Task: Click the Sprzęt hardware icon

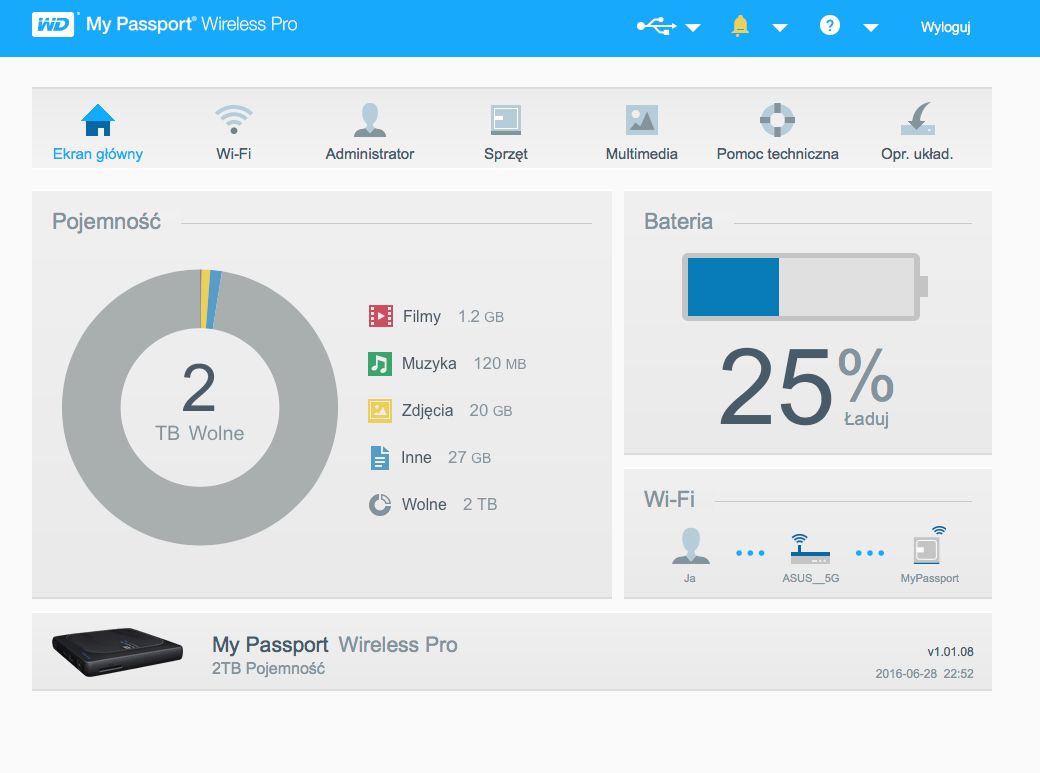Action: tap(505, 120)
